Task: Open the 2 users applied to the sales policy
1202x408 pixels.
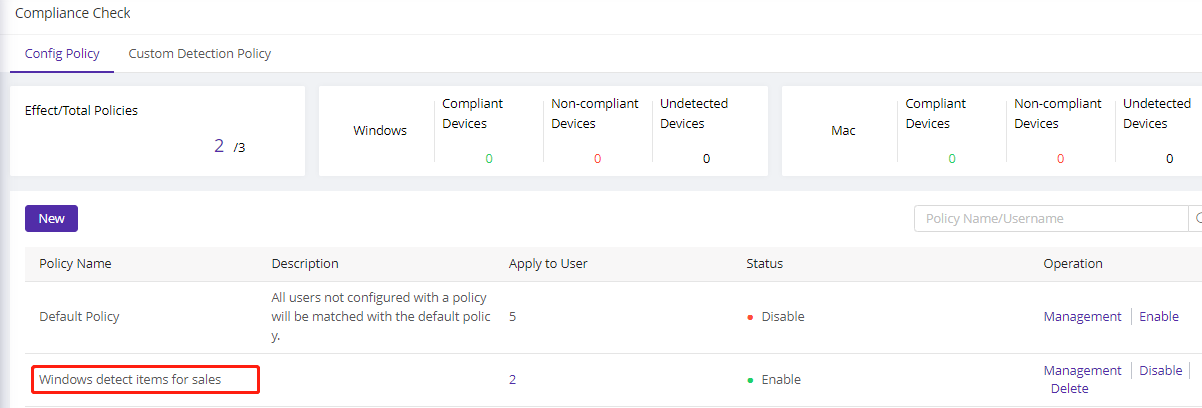Action: (x=513, y=380)
